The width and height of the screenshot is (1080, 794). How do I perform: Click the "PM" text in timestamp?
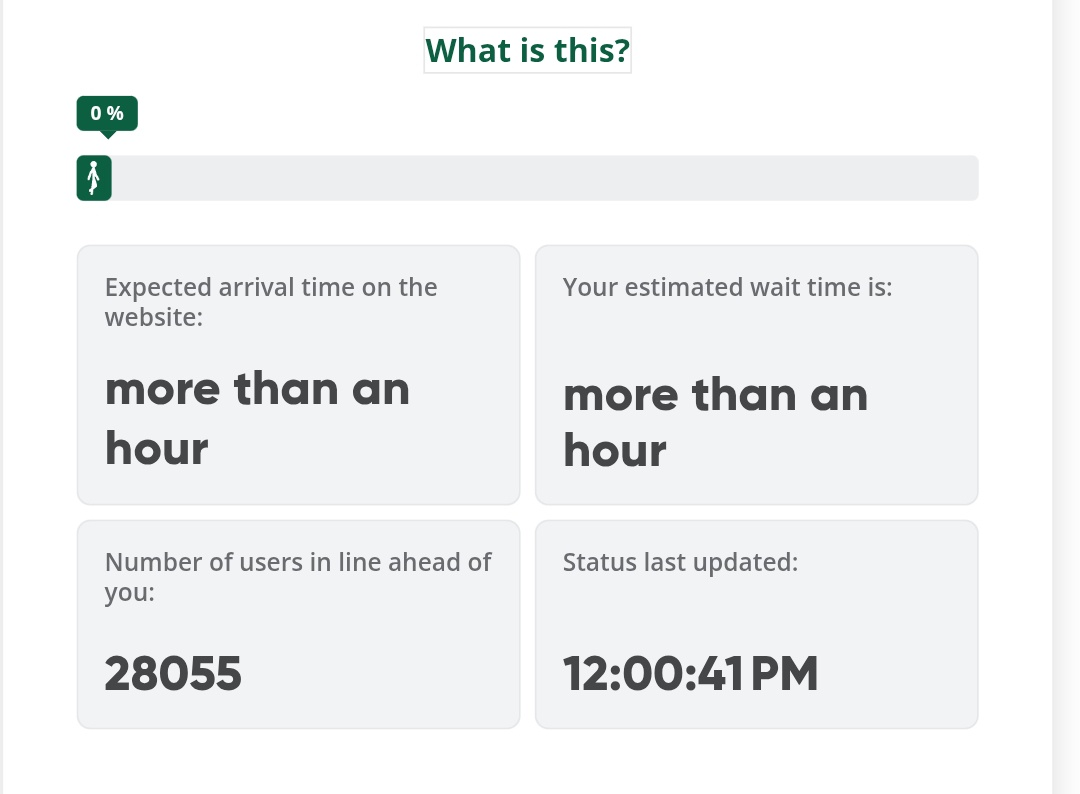[784, 674]
